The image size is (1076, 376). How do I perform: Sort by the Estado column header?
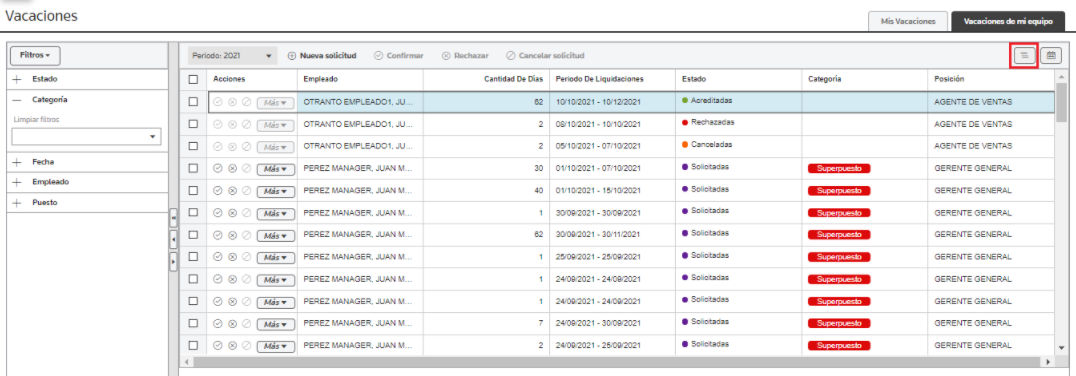[738, 80]
